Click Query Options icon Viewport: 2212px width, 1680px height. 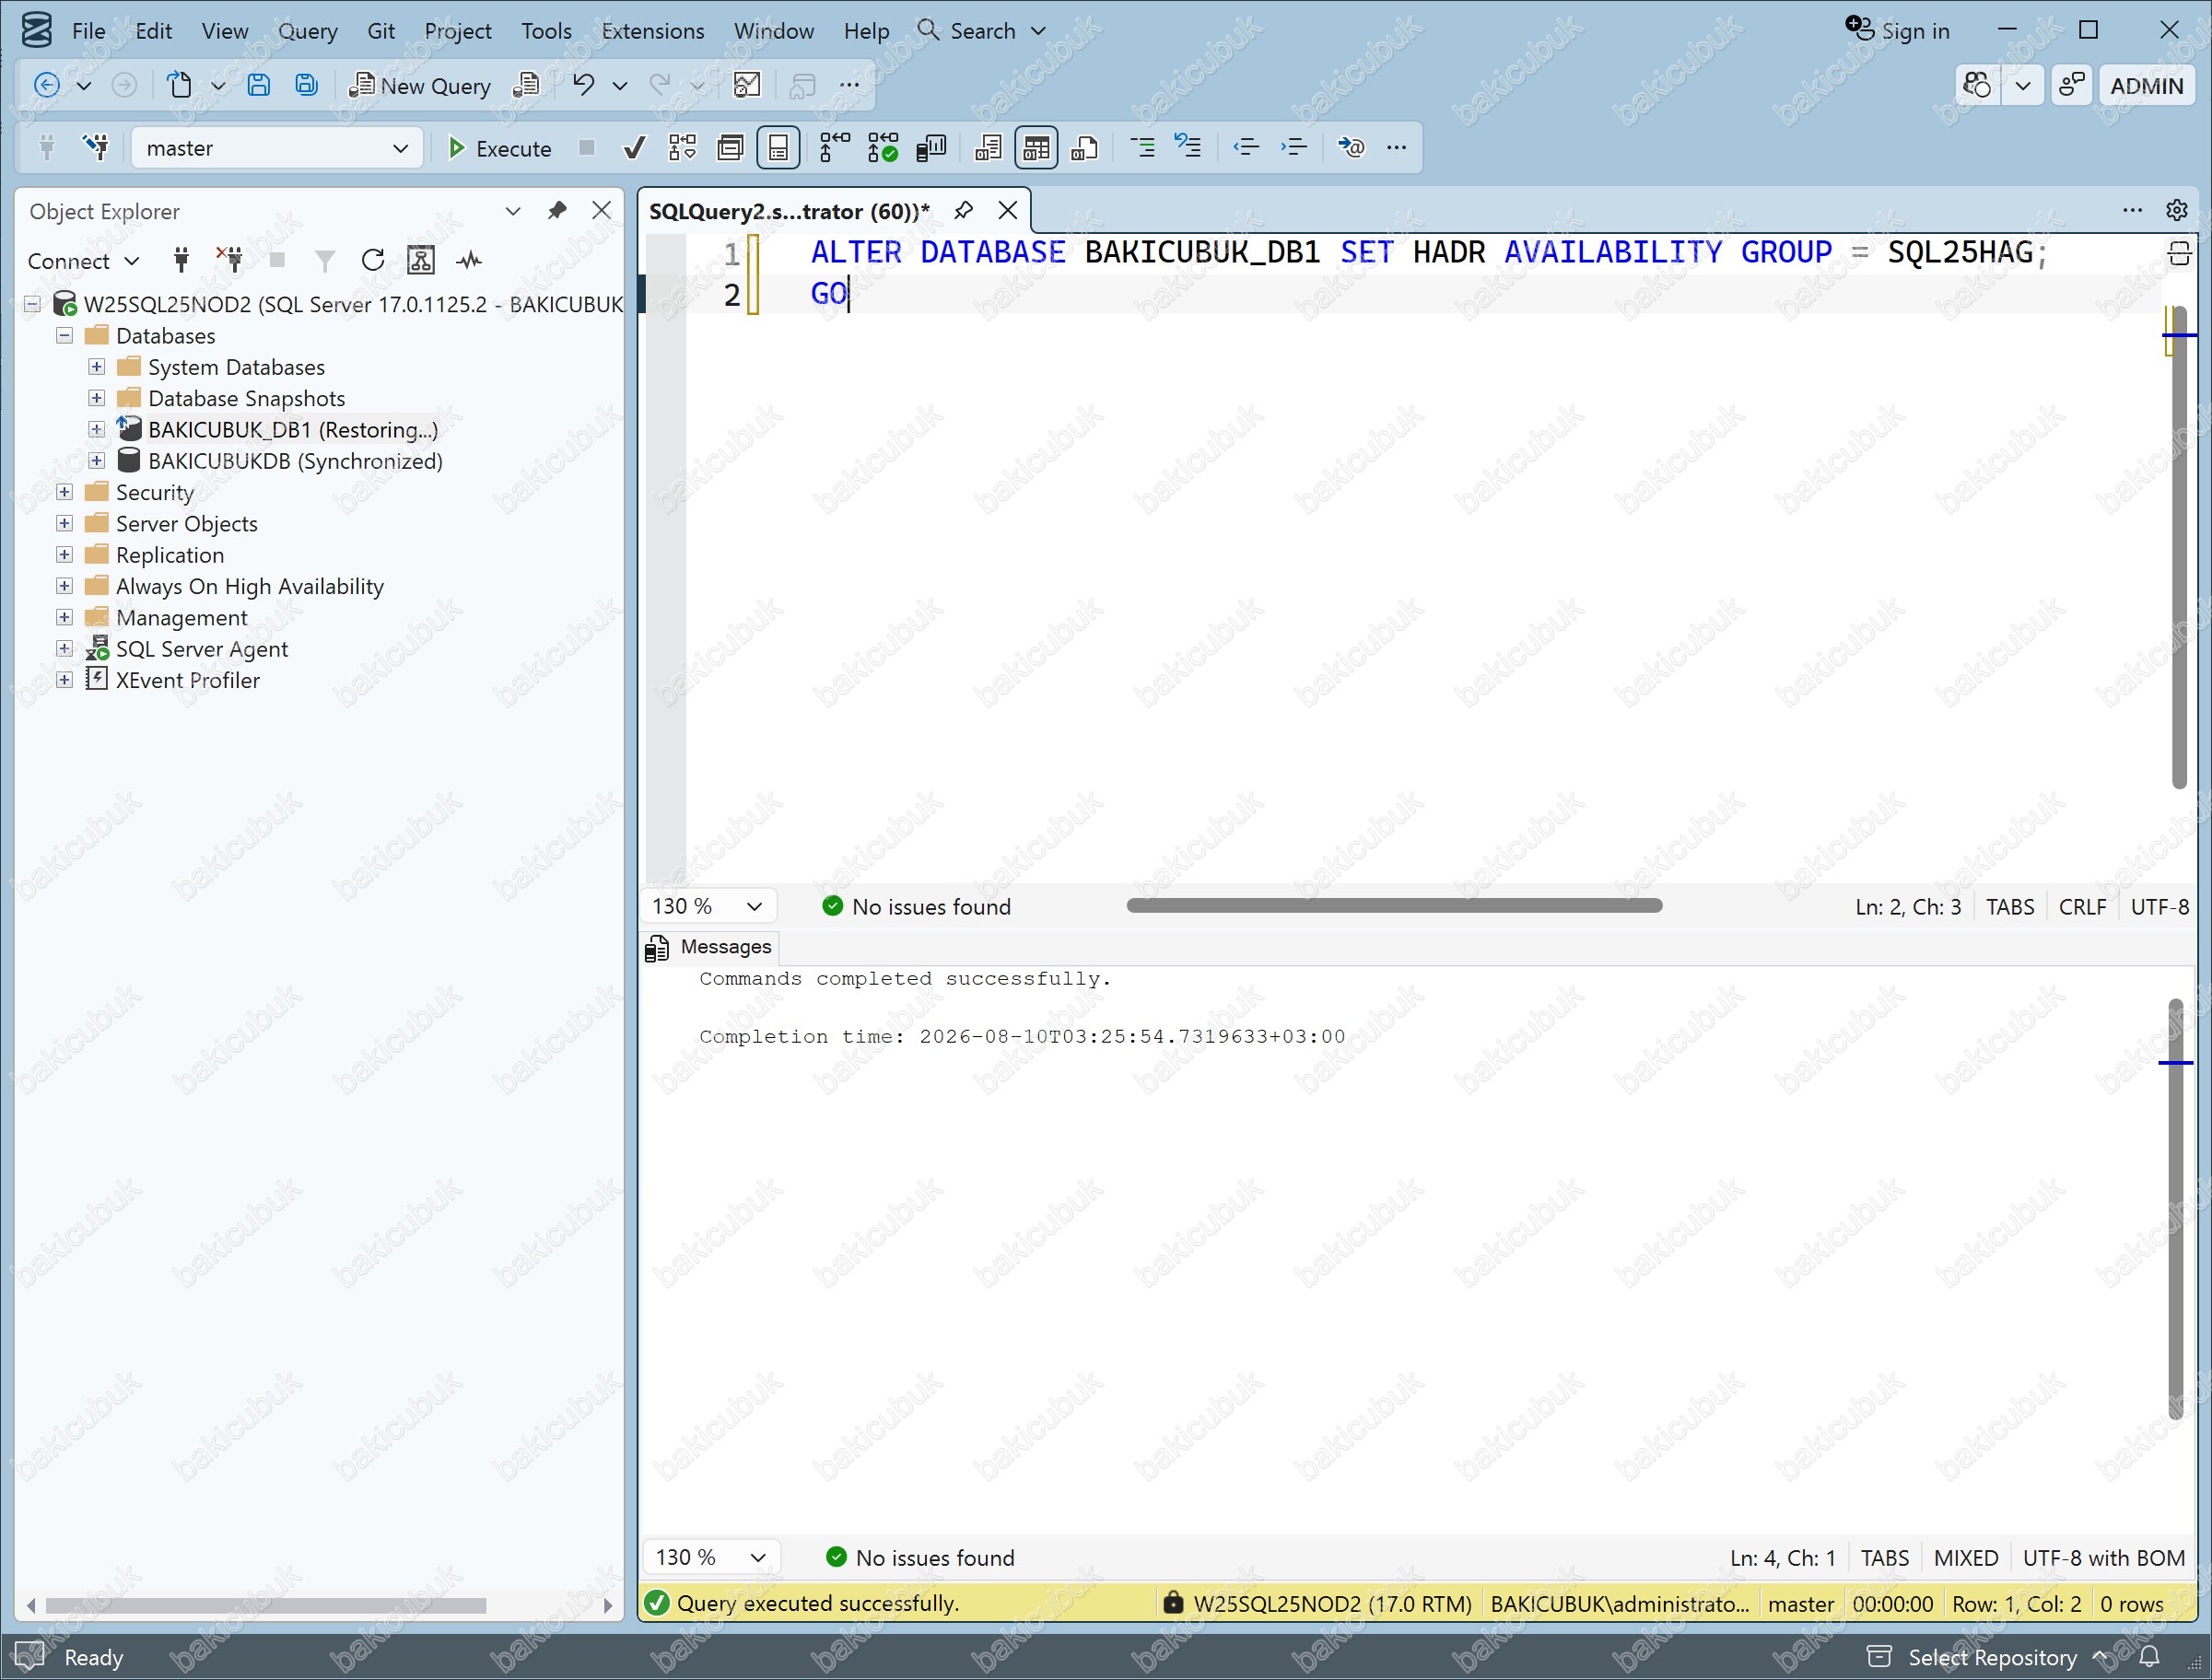click(x=731, y=148)
